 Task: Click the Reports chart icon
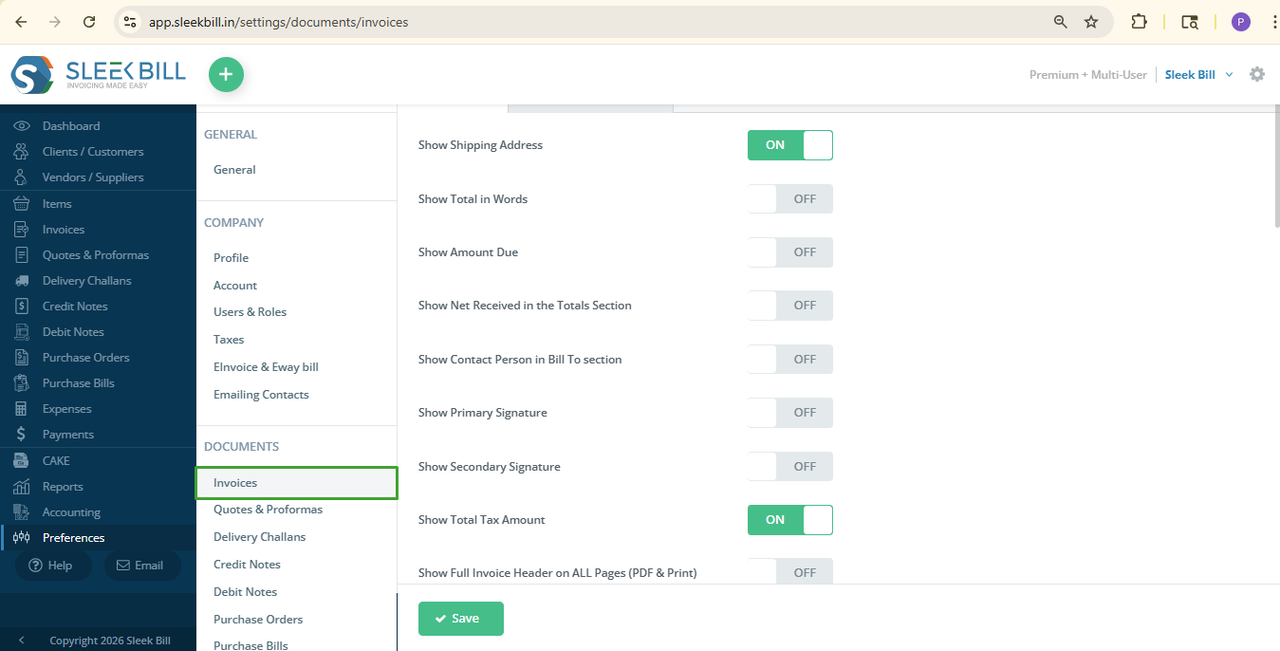[x=21, y=487]
